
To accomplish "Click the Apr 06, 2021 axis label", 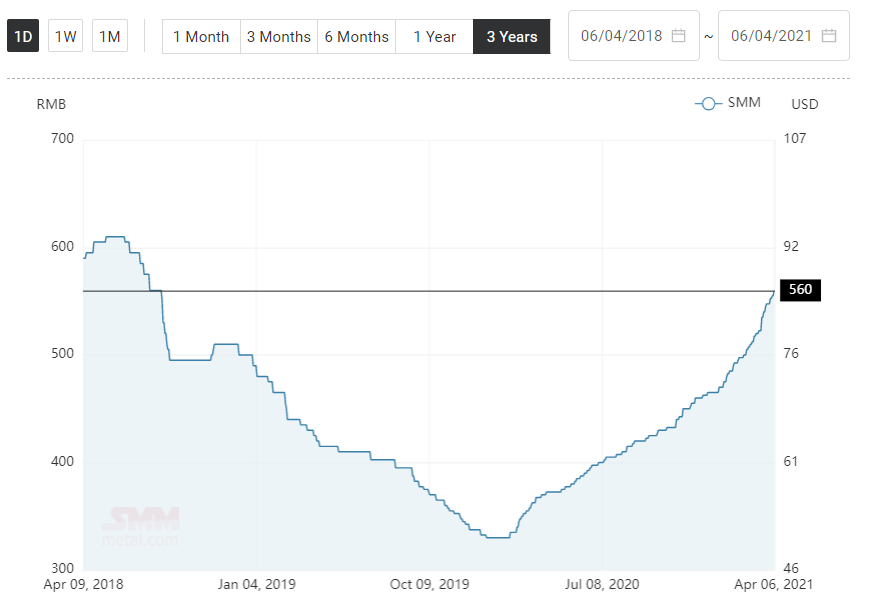I will point(773,585).
